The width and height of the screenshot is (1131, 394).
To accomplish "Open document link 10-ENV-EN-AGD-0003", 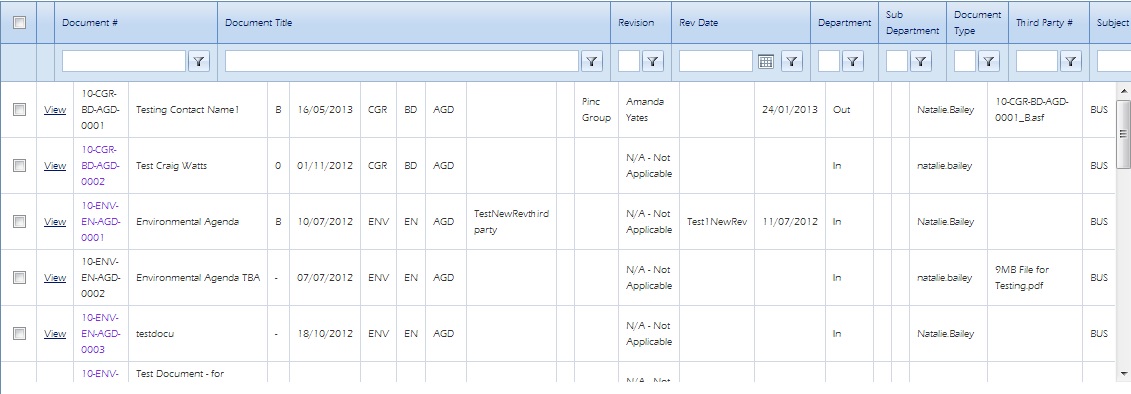I will [x=101, y=333].
